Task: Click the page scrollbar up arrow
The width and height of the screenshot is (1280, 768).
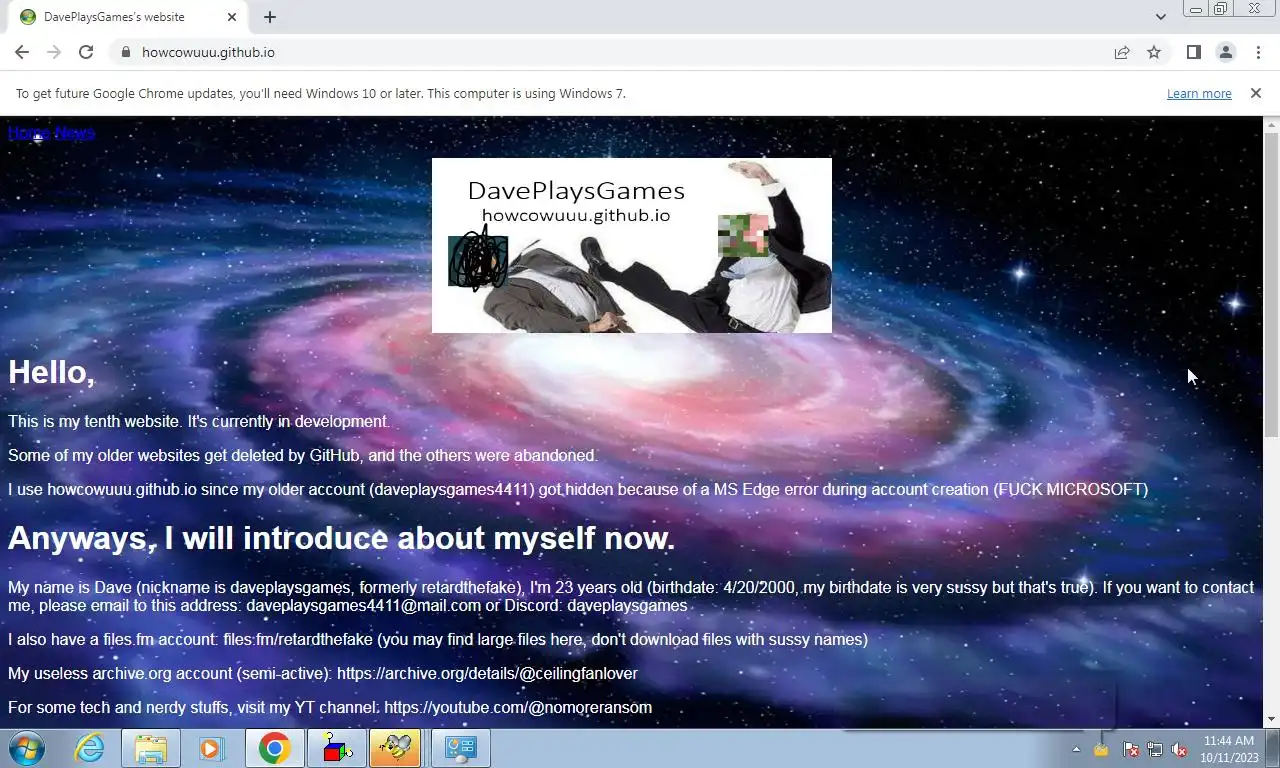Action: 1272,125
